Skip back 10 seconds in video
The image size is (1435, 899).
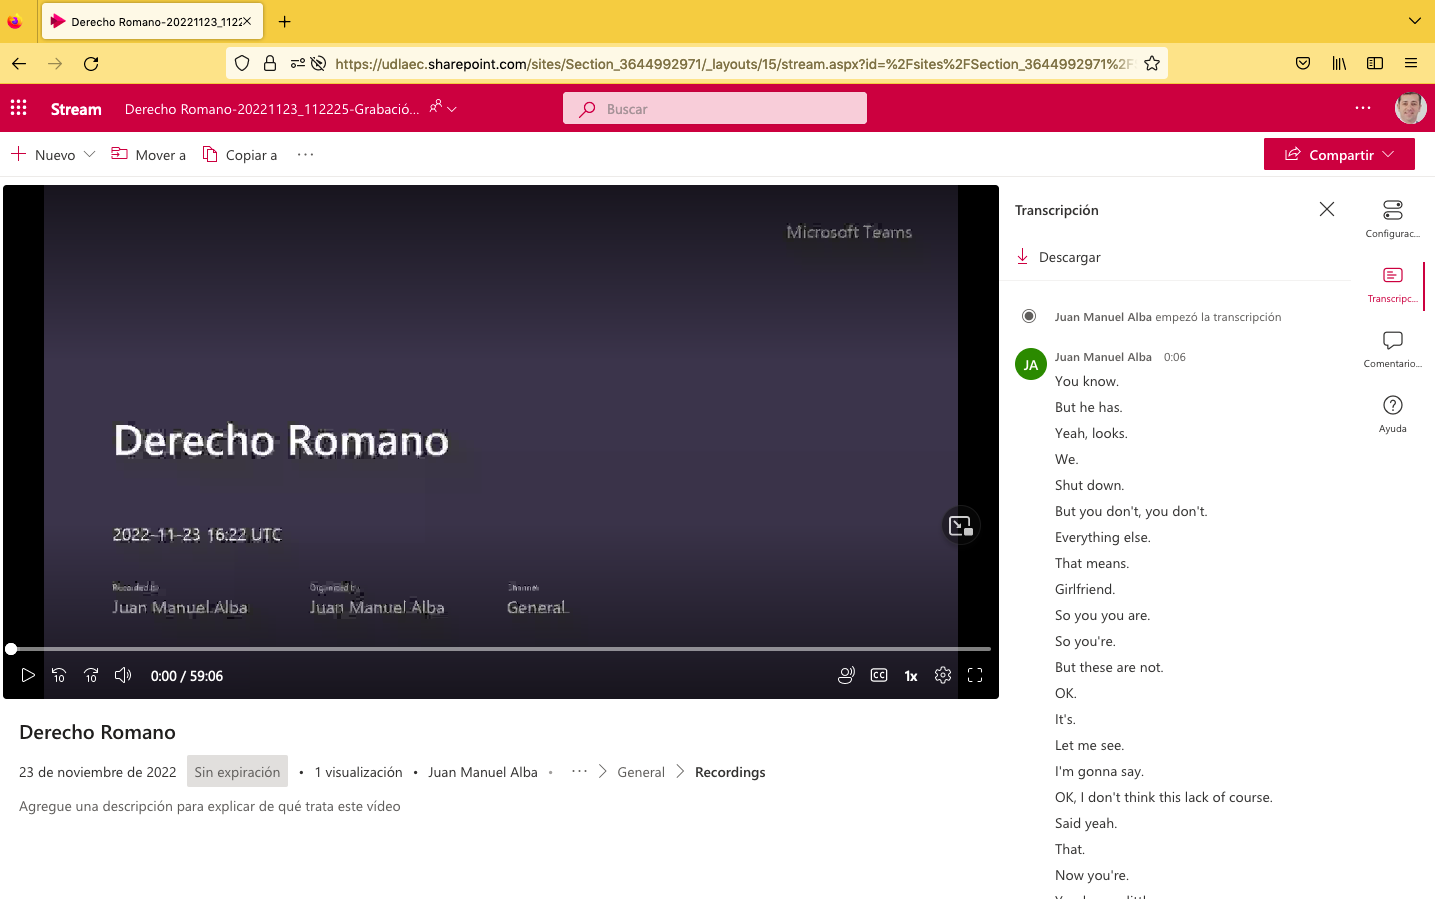pyautogui.click(x=59, y=676)
